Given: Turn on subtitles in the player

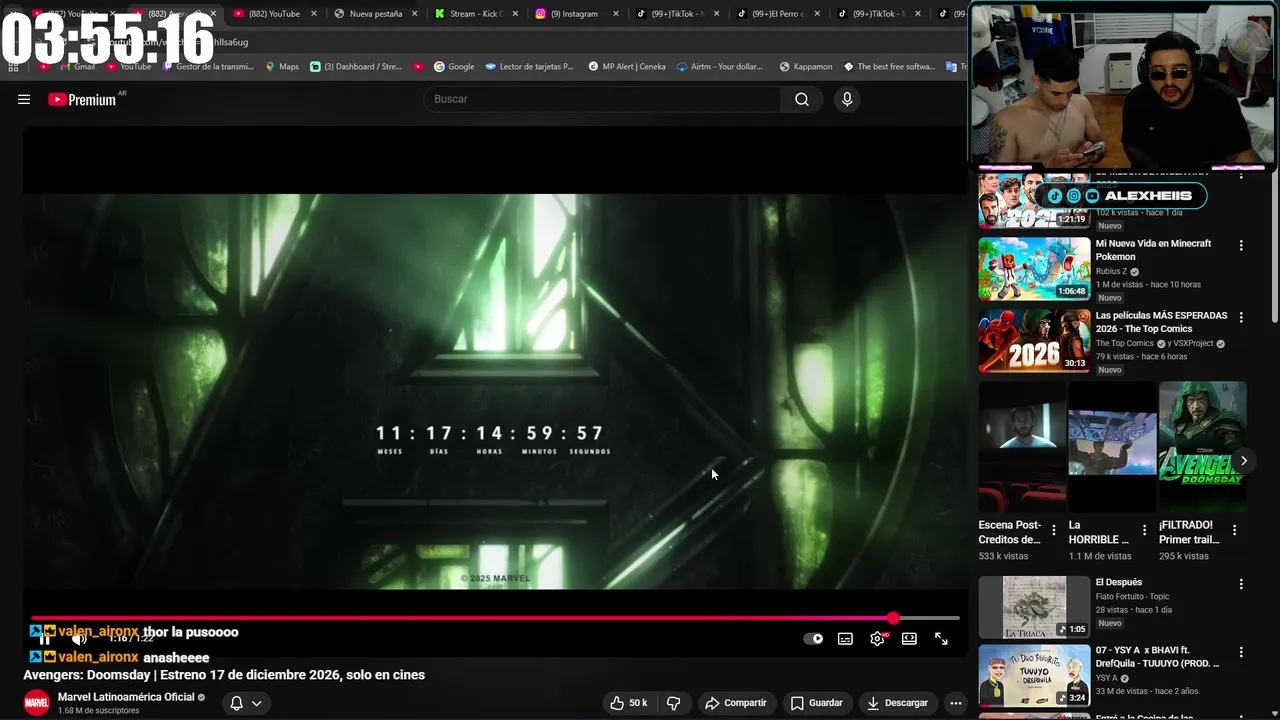Looking at the screenshot, I should click(845, 639).
